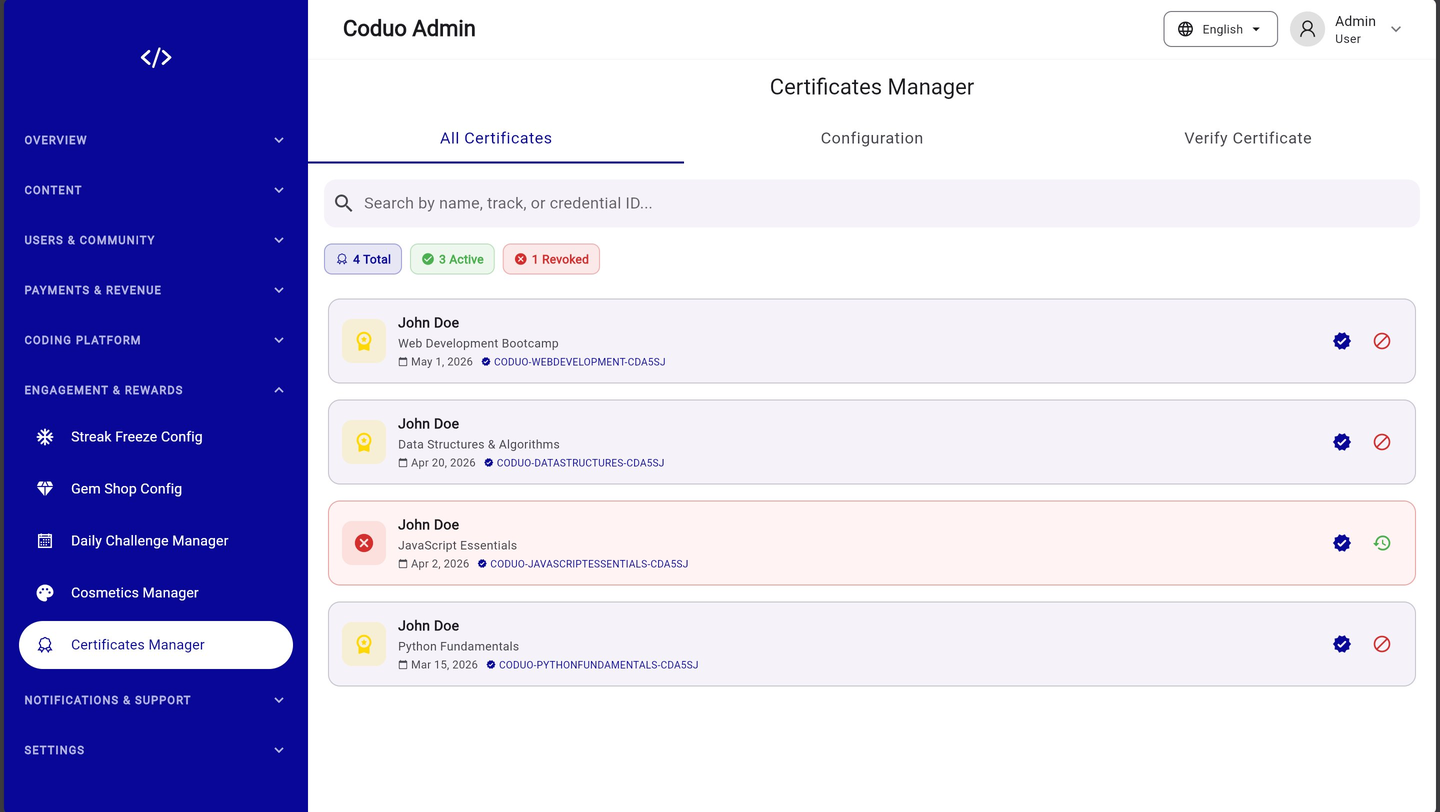
Task: Switch to the Configuration tab
Action: click(x=872, y=138)
